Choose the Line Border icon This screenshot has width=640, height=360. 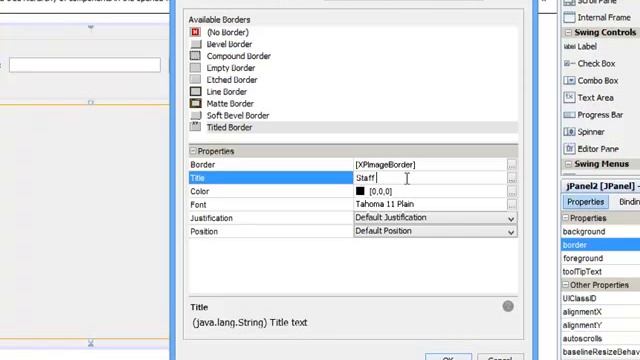(x=196, y=91)
